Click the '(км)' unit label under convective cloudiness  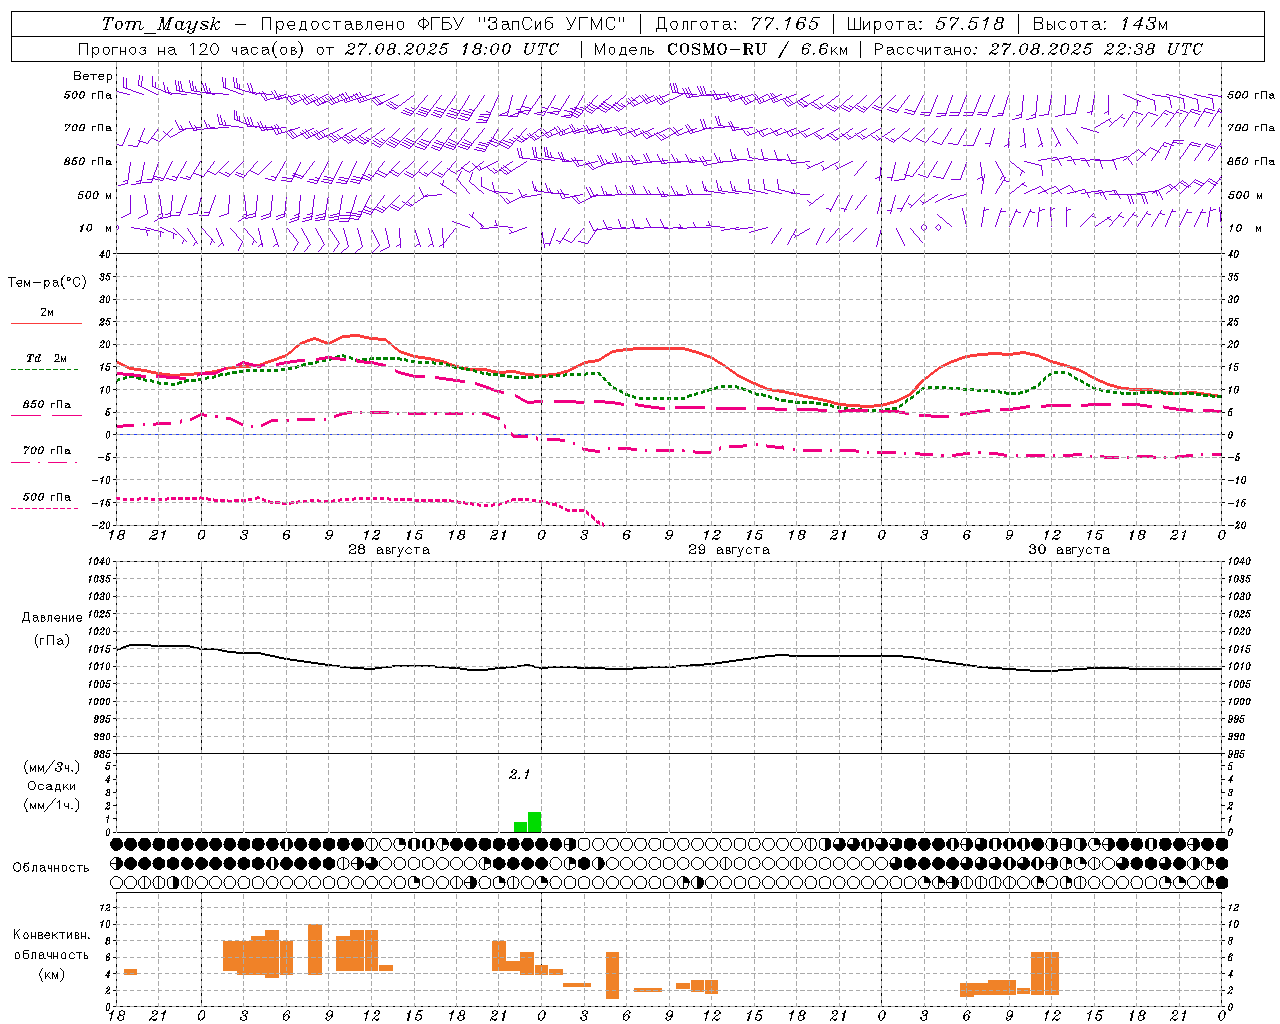tap(52, 973)
